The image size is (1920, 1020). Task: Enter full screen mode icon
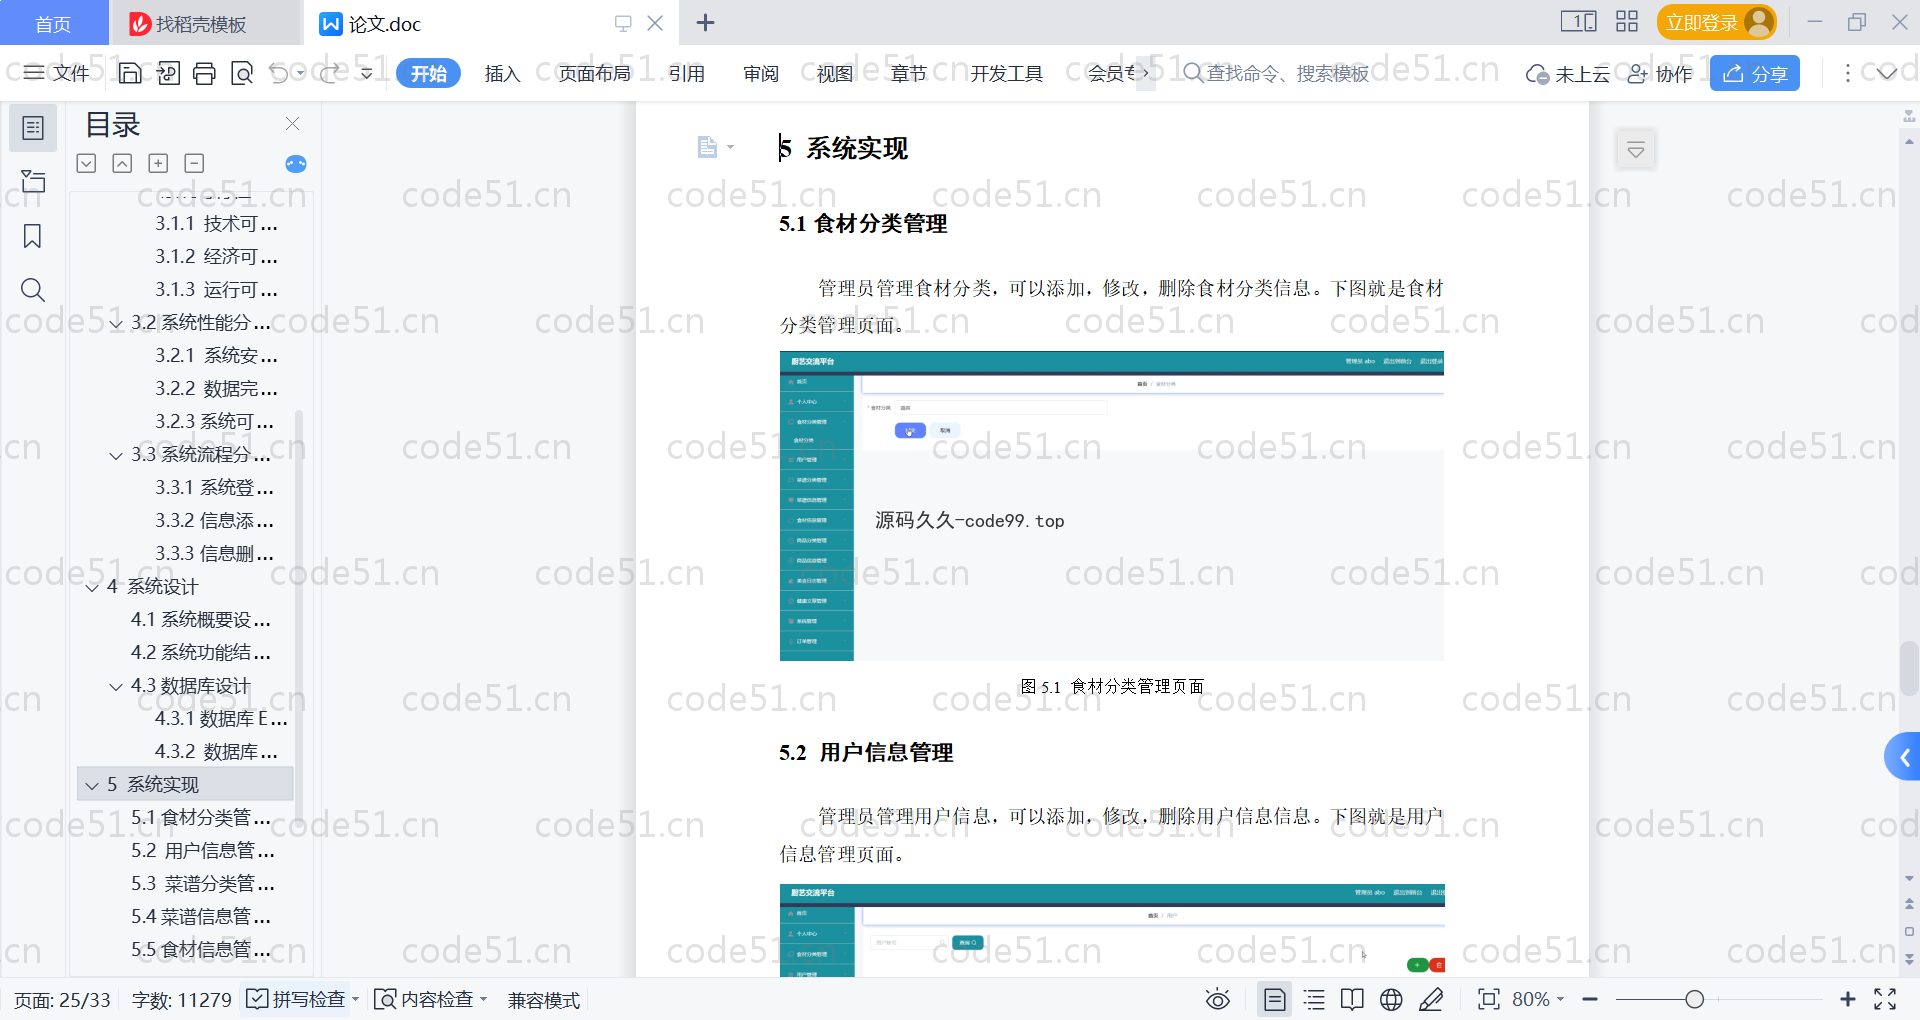coord(1885,999)
